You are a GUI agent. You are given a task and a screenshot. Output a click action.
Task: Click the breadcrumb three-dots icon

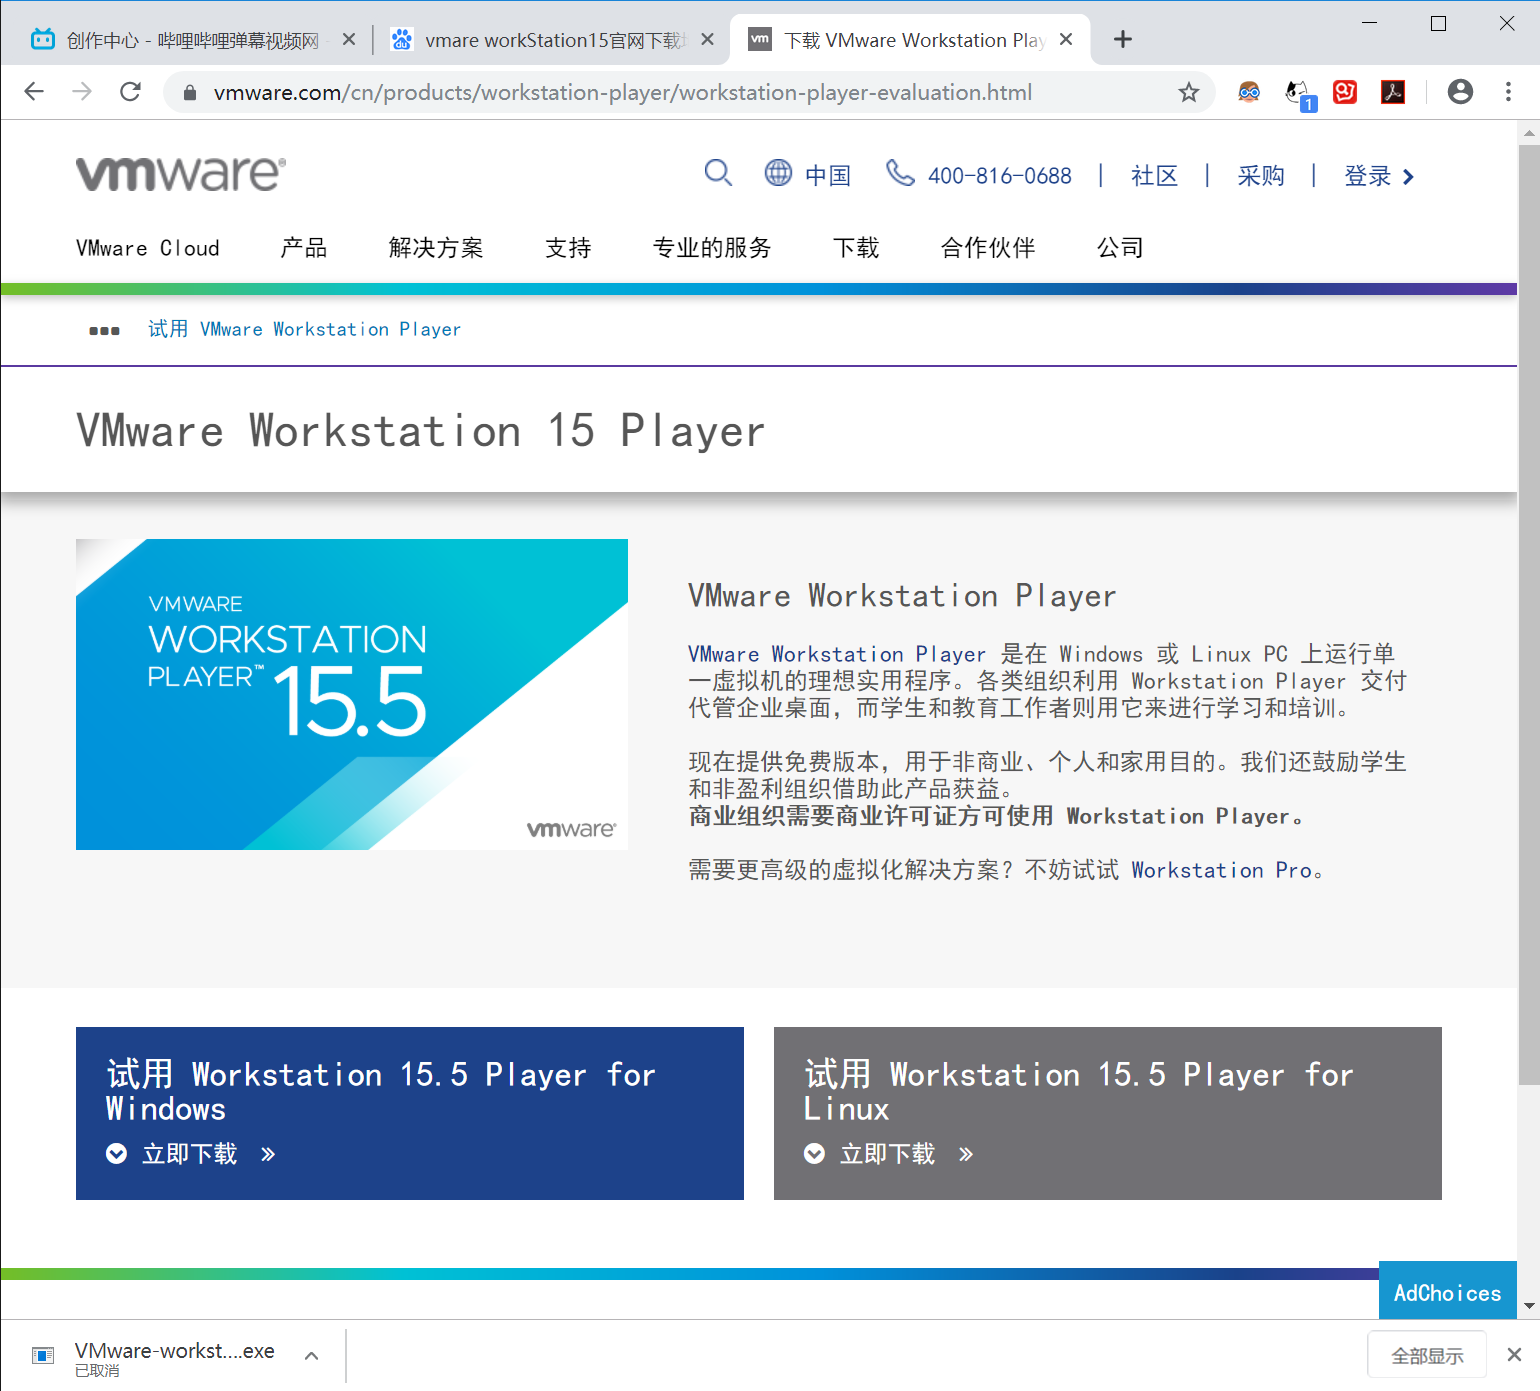pyautogui.click(x=104, y=331)
